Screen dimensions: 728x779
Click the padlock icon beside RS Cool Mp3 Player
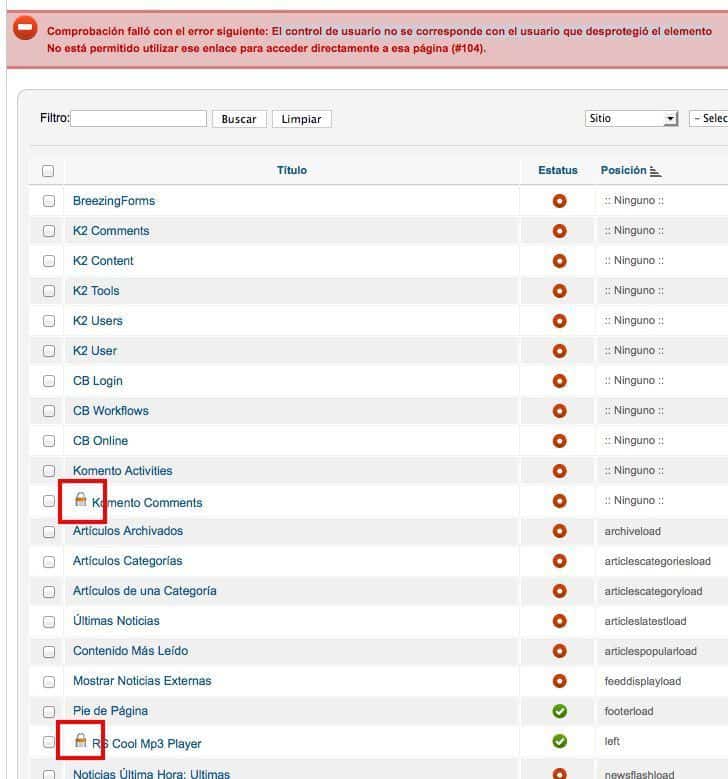click(81, 740)
